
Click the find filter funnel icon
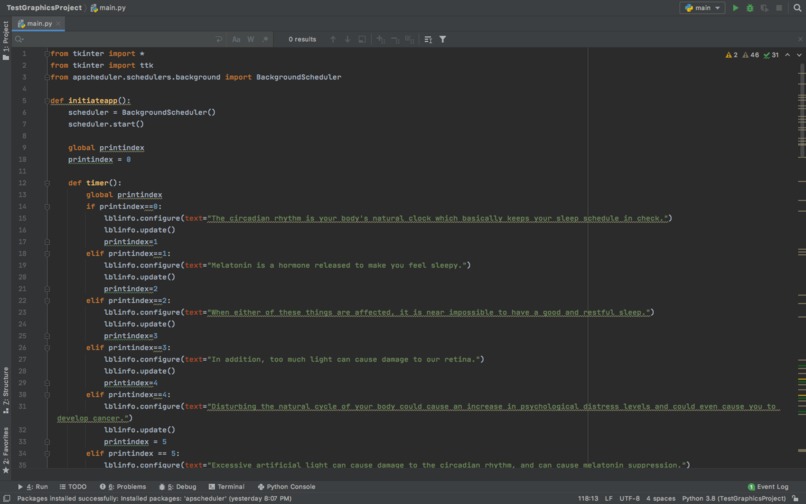pos(443,39)
